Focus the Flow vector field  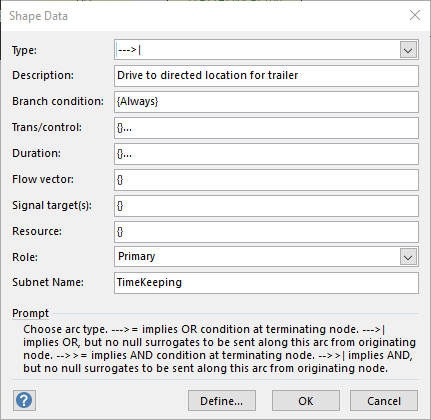click(266, 180)
